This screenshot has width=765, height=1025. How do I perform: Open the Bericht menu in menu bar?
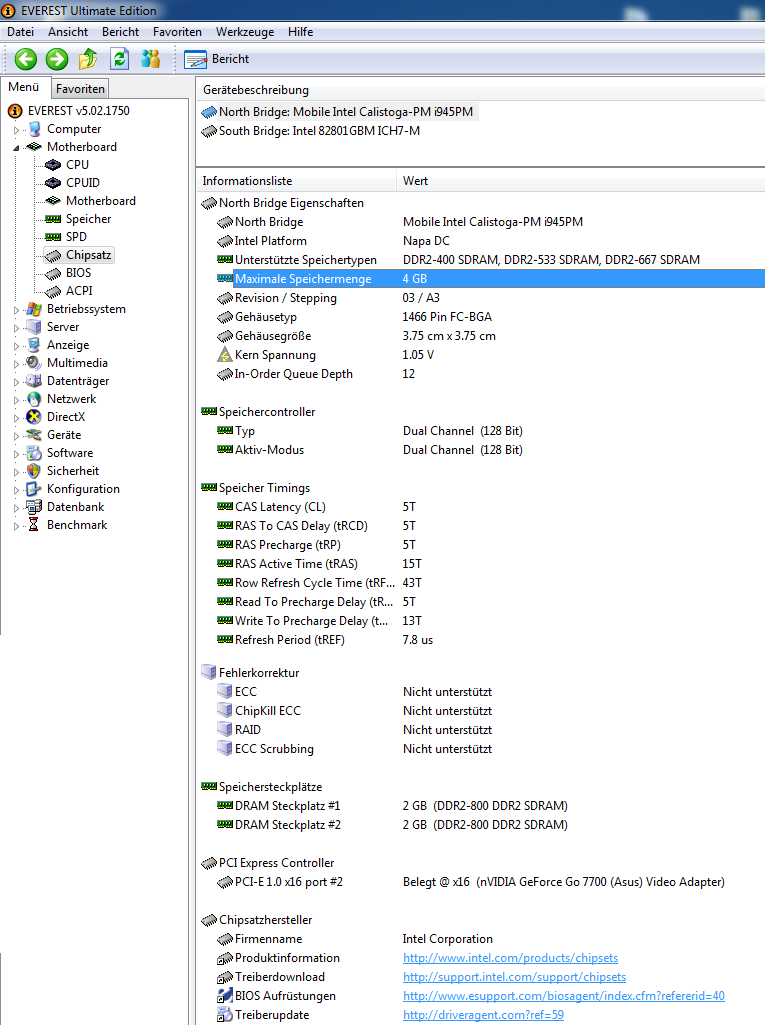[120, 31]
